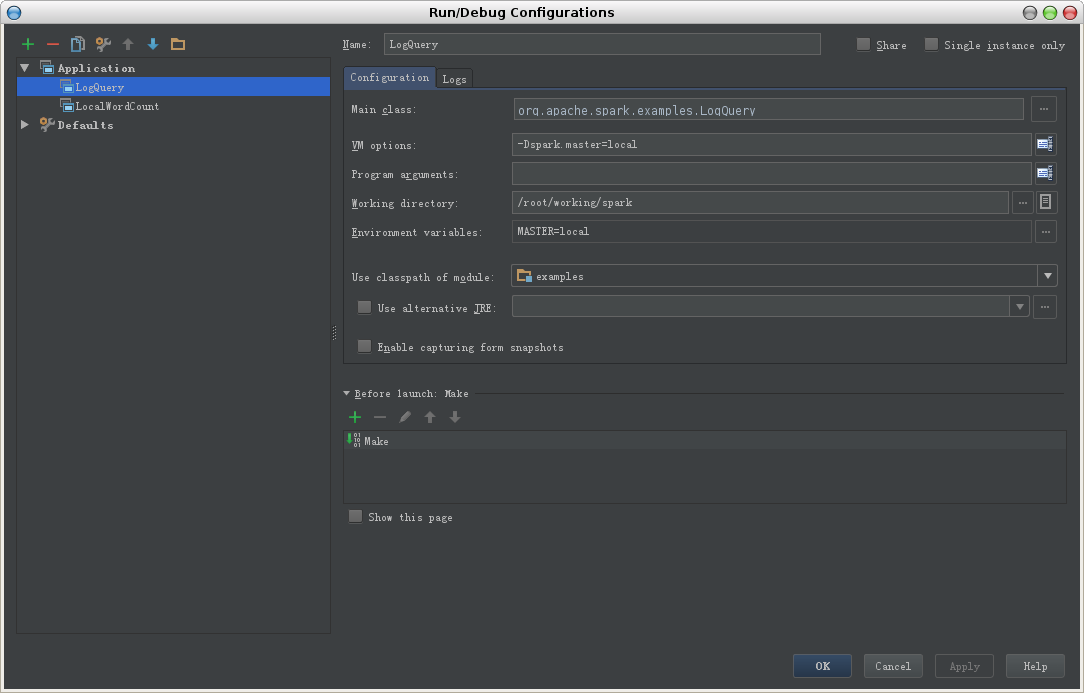The width and height of the screenshot is (1084, 693).
Task: Add a new configuration with the green plus
Action: tap(28, 44)
